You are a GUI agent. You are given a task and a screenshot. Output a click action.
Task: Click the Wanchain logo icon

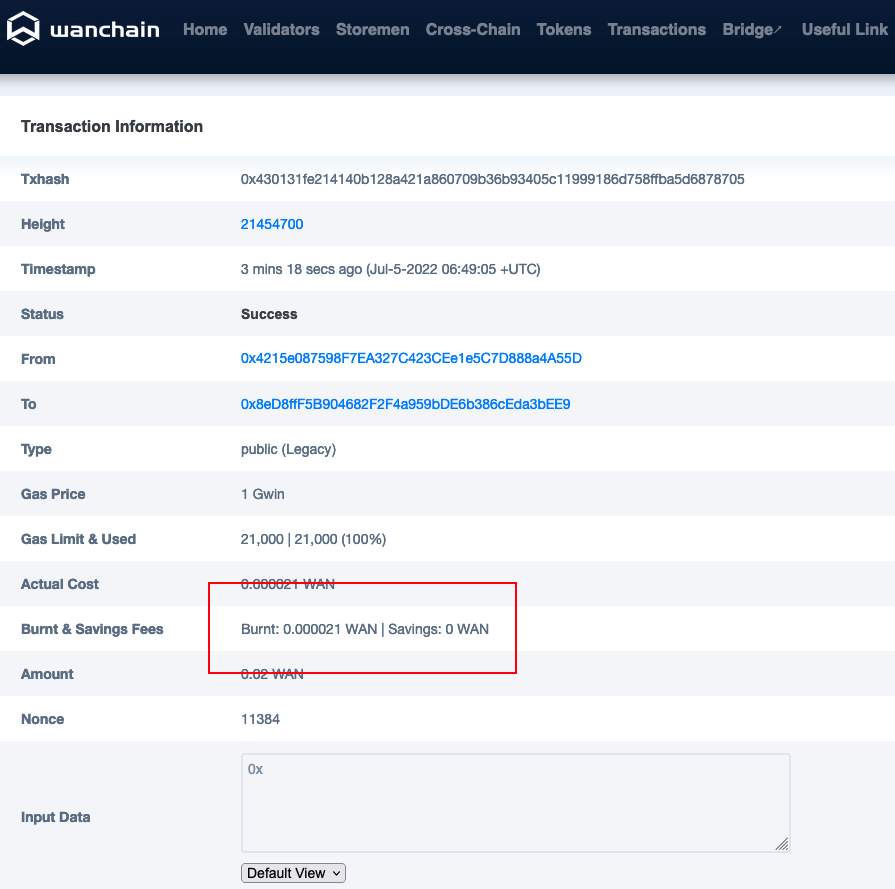tap(23, 29)
